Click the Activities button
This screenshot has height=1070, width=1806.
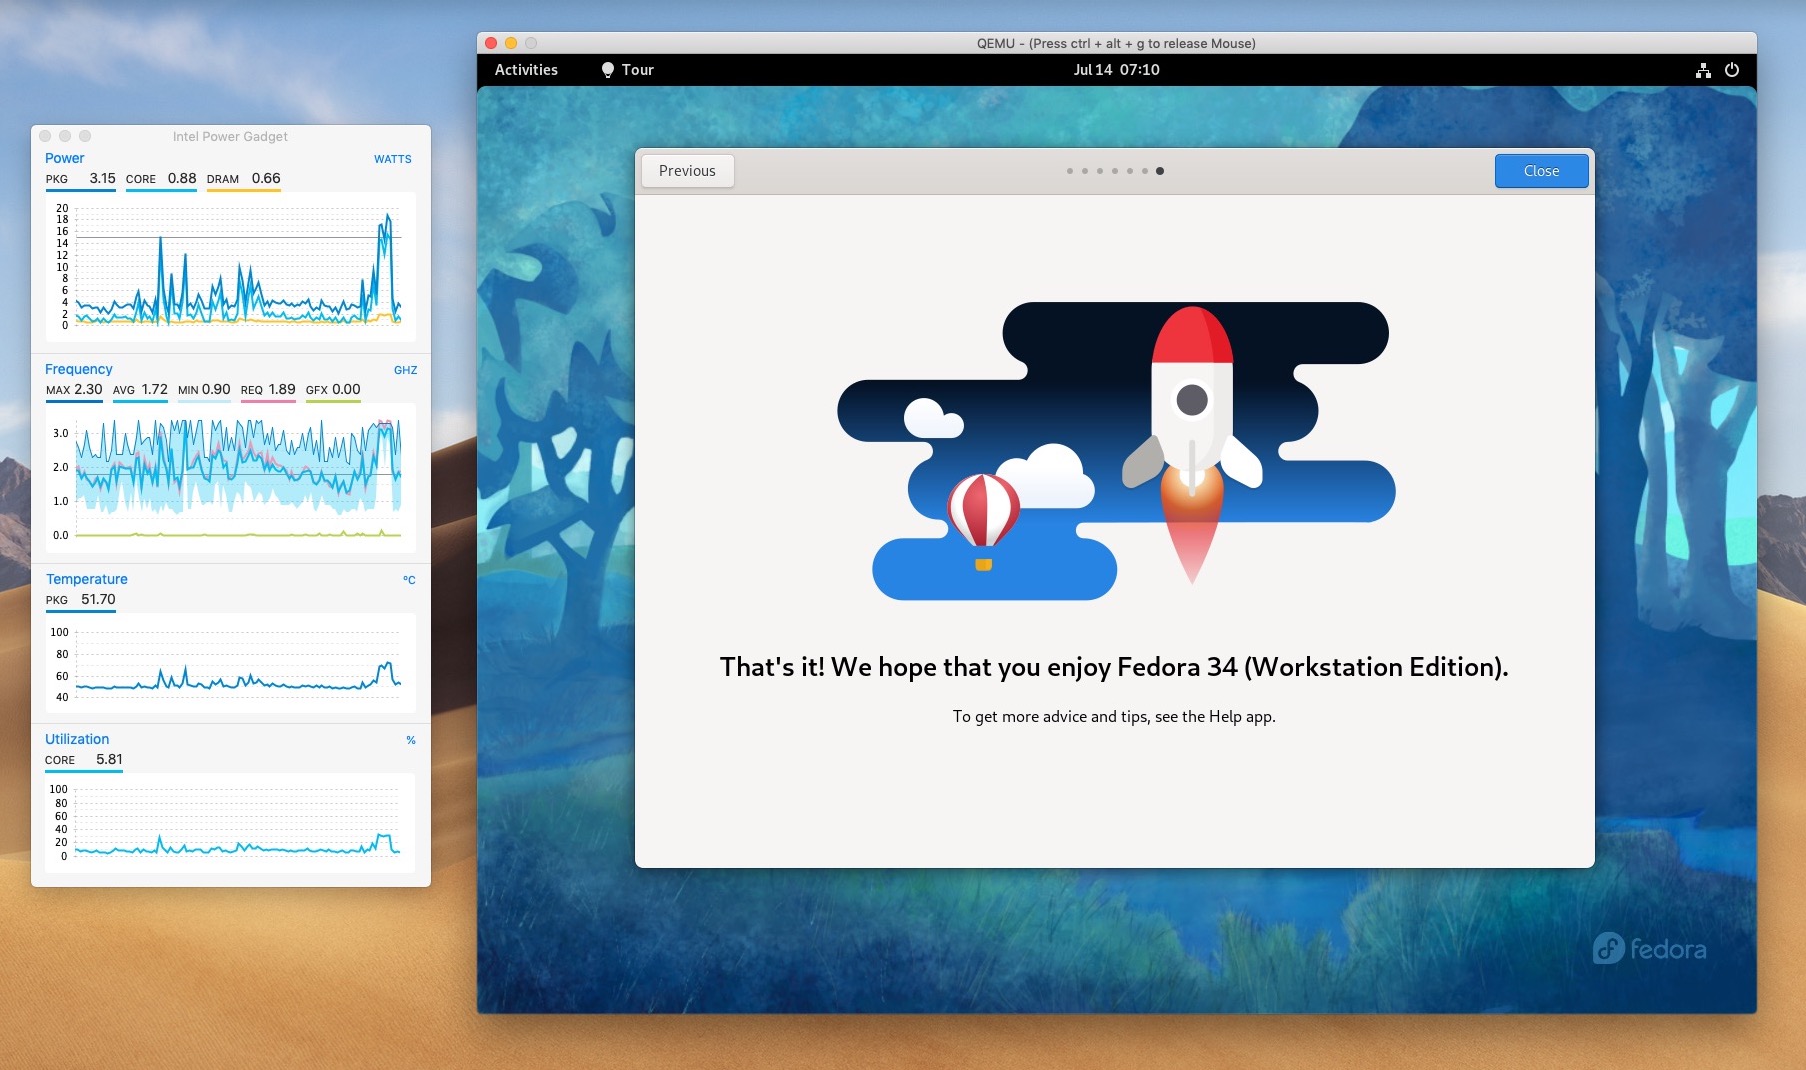(526, 70)
